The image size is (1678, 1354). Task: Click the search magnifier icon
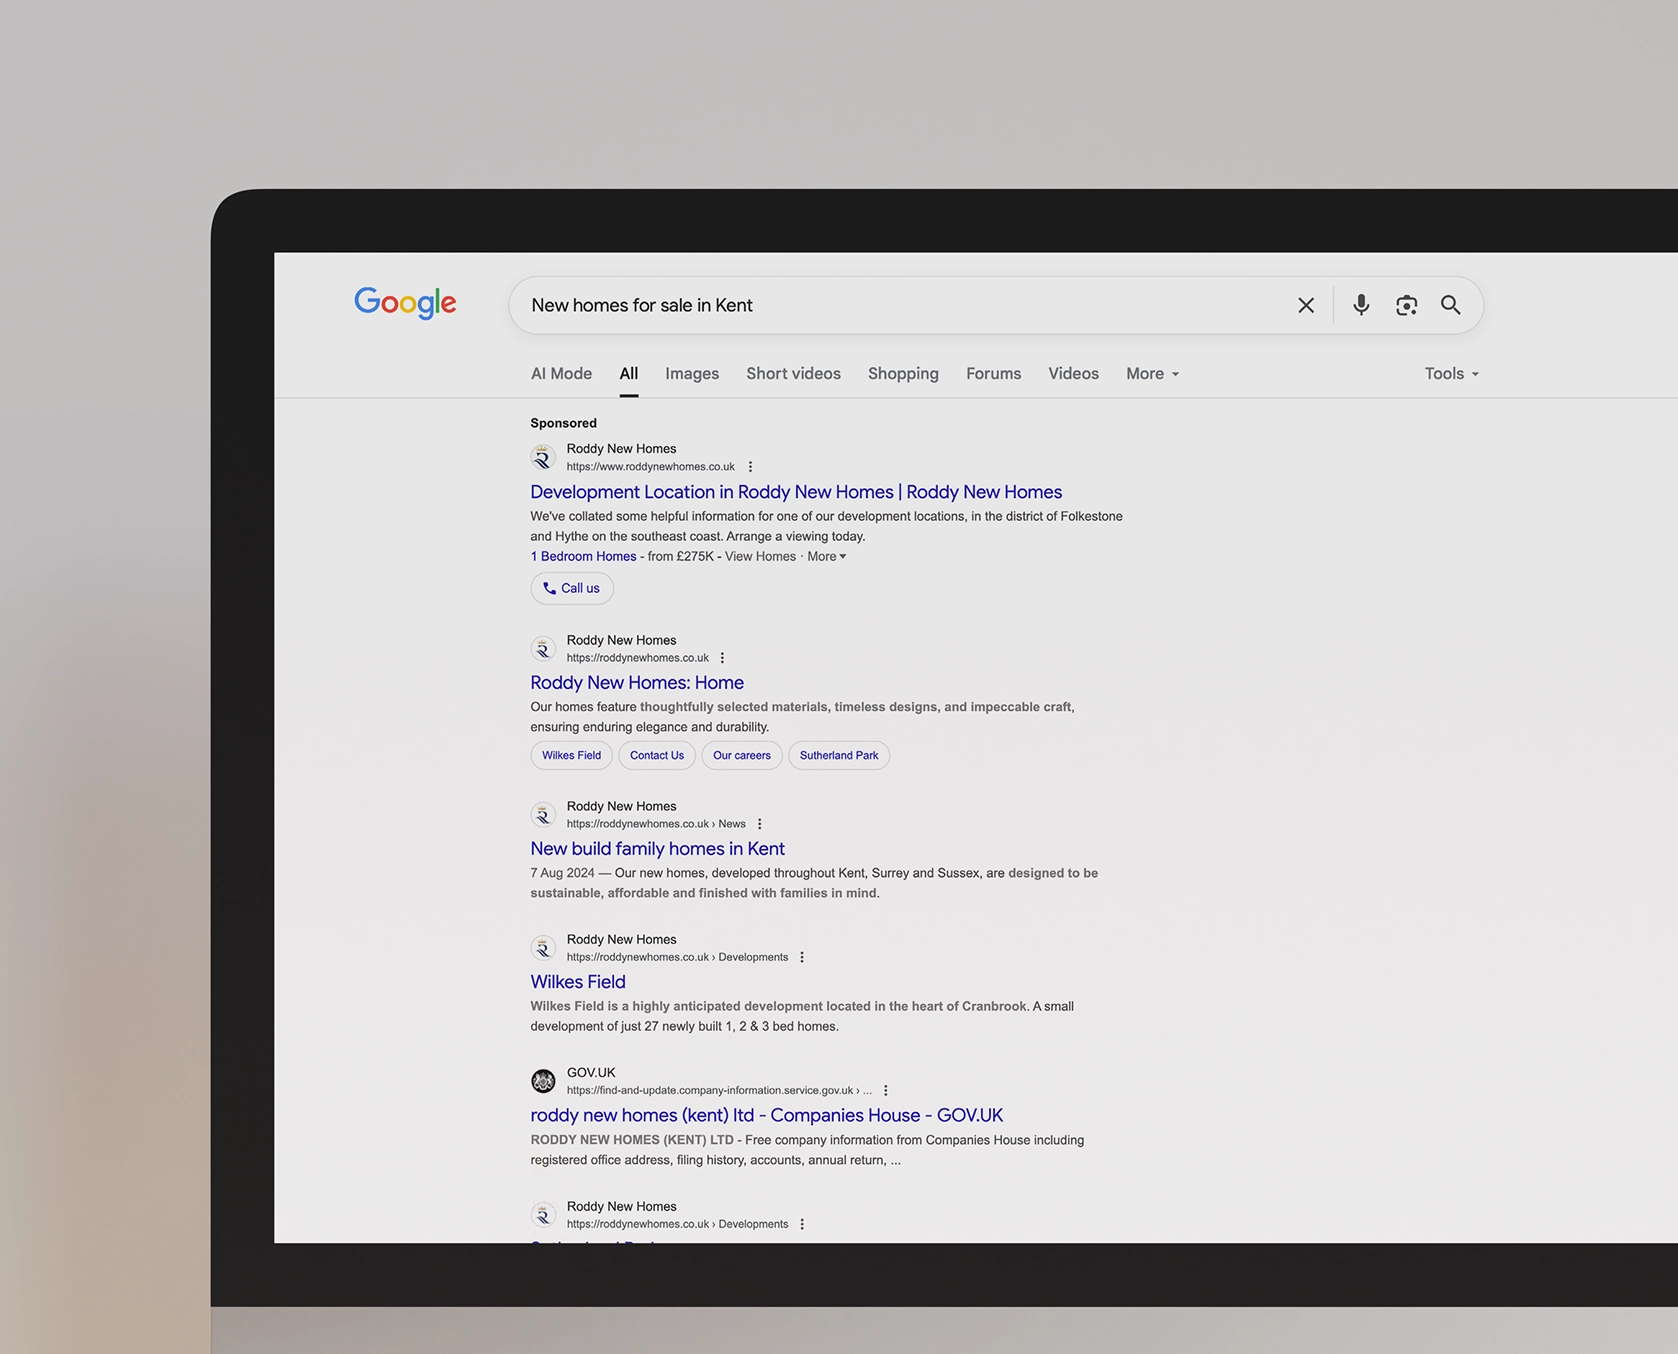(1451, 305)
